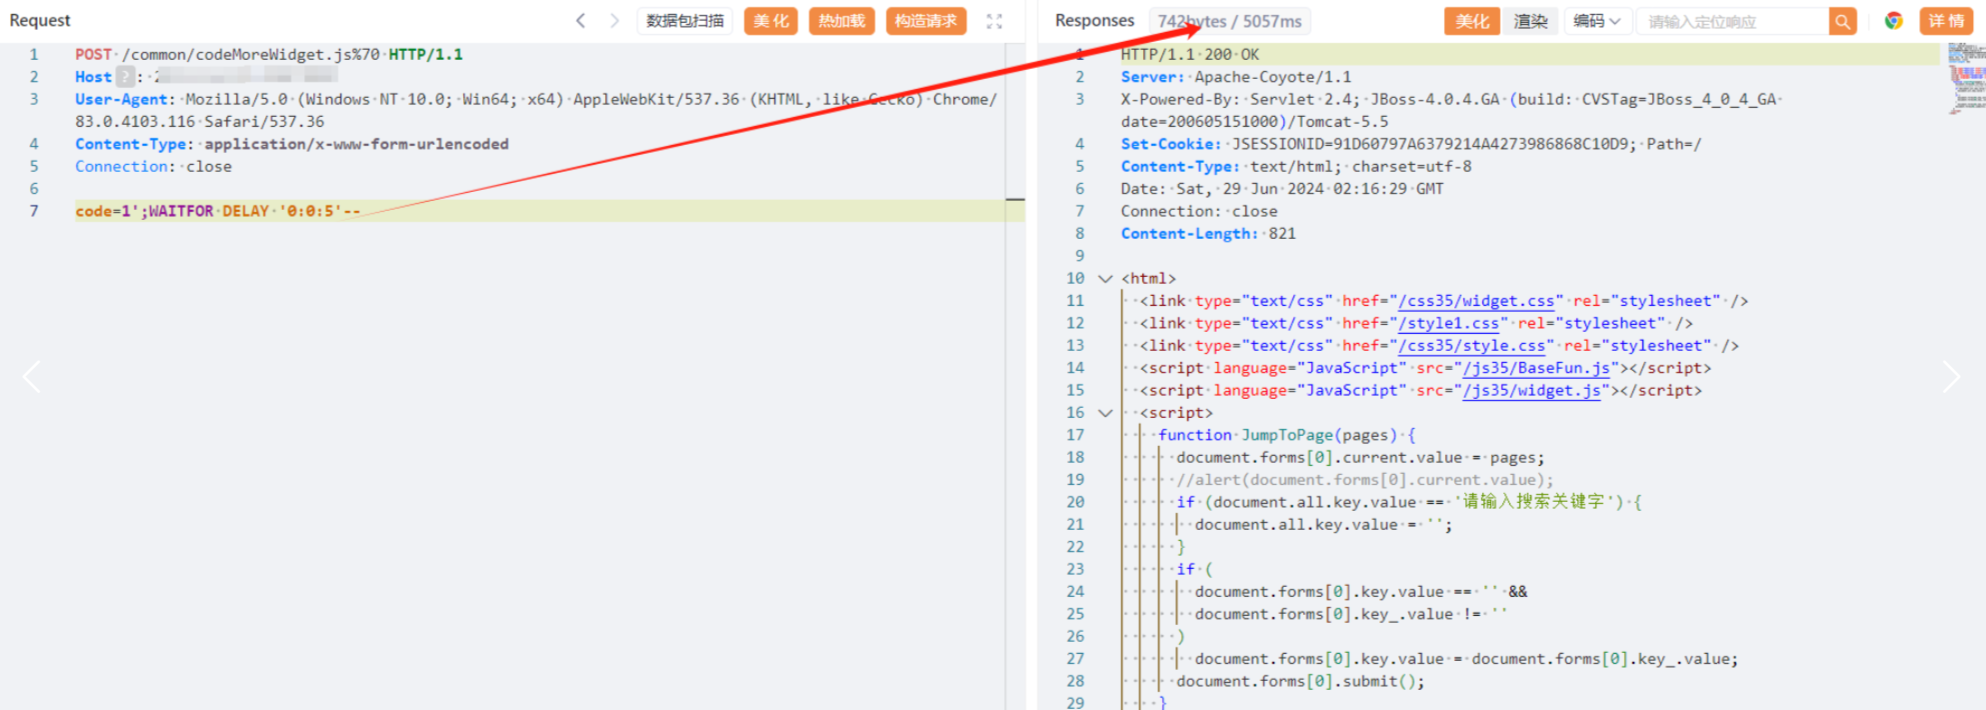Click the Server: Apache-Coyote/1.1 header
Image resolution: width=1986 pixels, height=710 pixels.
click(1236, 77)
